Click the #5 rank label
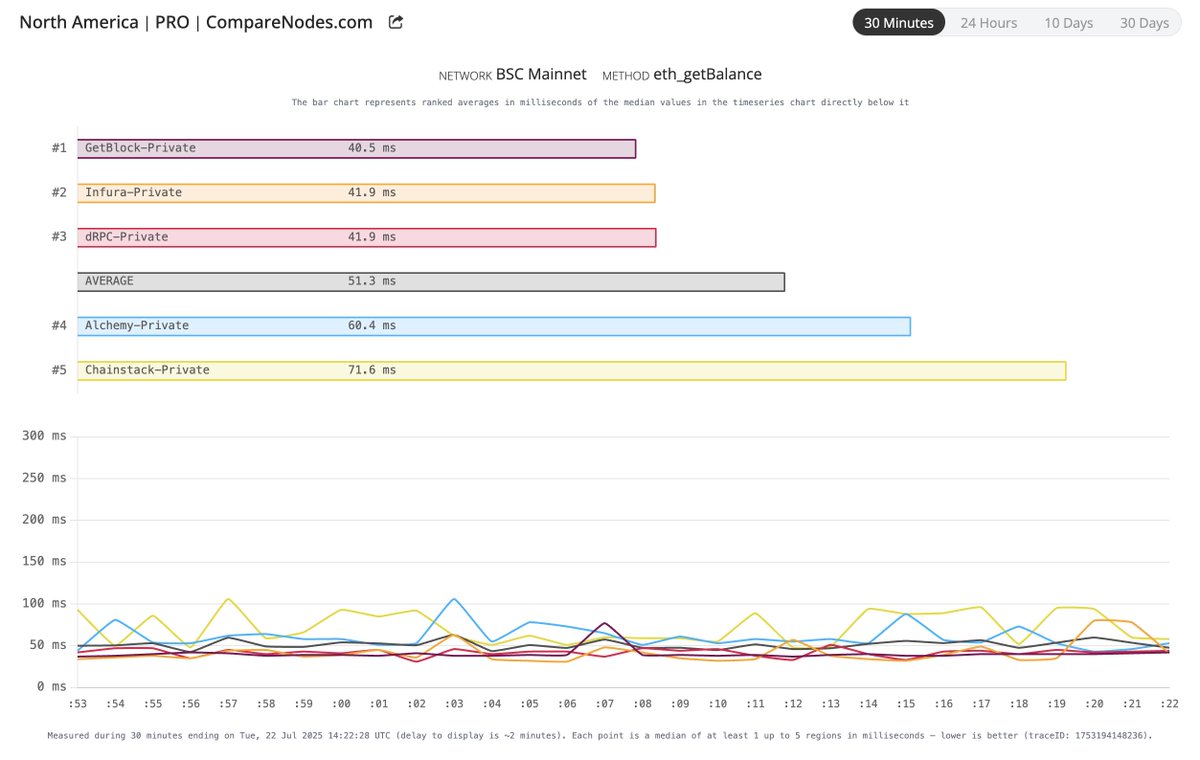This screenshot has width=1200, height=760. point(59,370)
